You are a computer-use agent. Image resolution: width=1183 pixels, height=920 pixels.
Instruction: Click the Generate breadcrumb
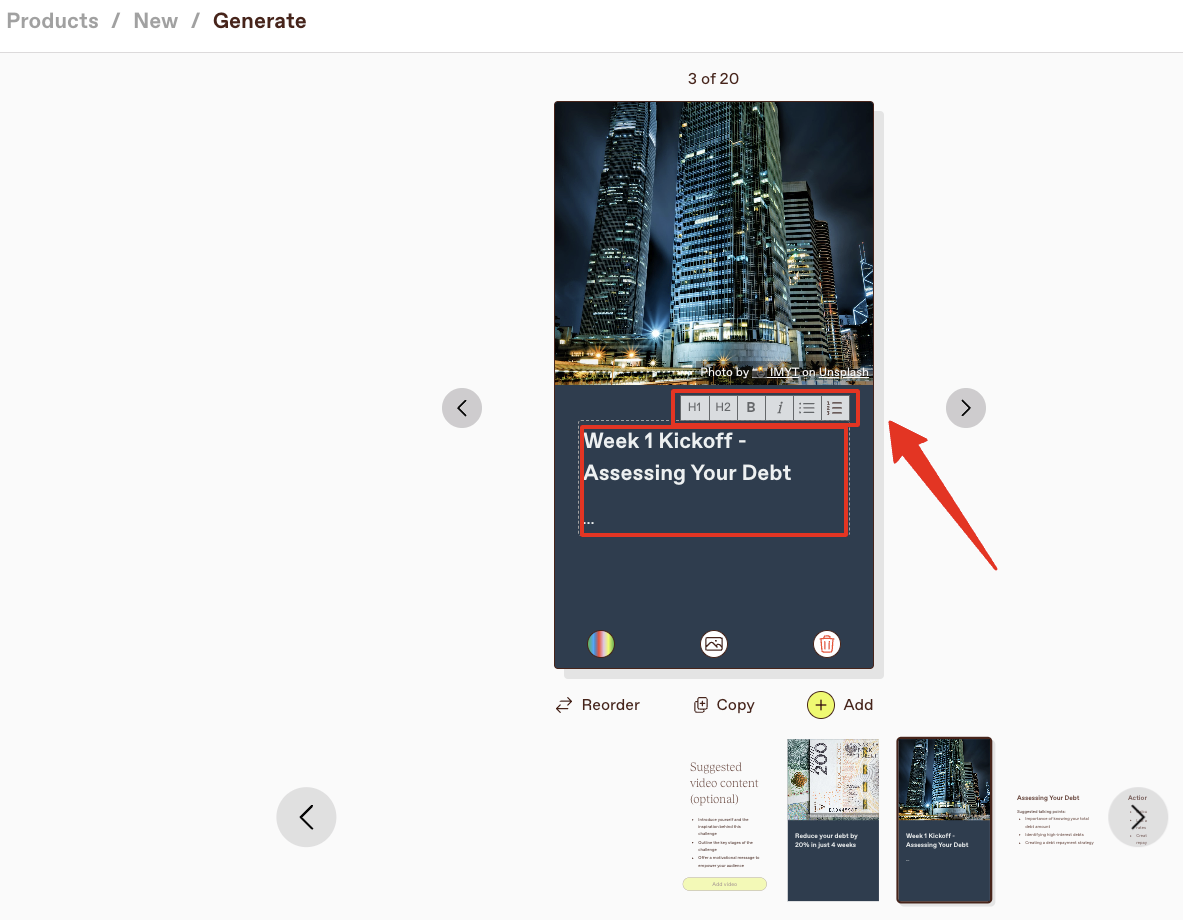click(260, 21)
